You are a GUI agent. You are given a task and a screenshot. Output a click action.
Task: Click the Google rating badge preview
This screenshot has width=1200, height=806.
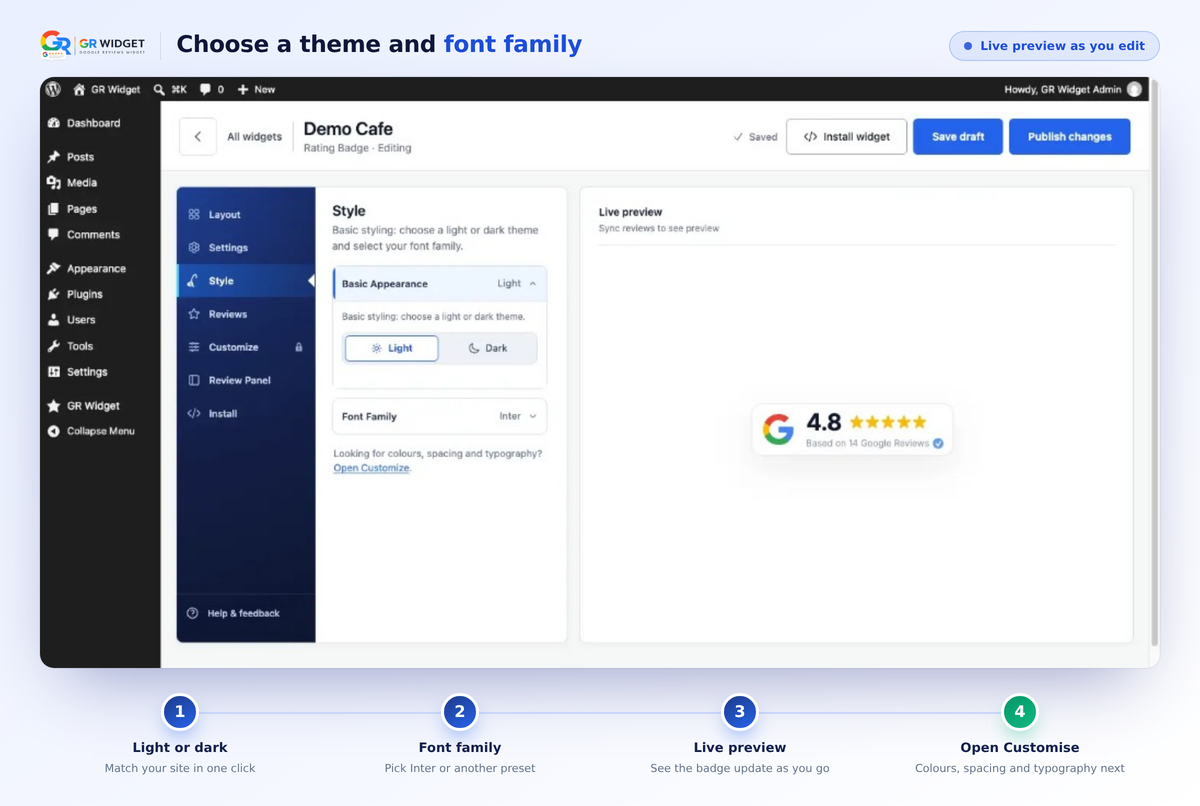852,429
